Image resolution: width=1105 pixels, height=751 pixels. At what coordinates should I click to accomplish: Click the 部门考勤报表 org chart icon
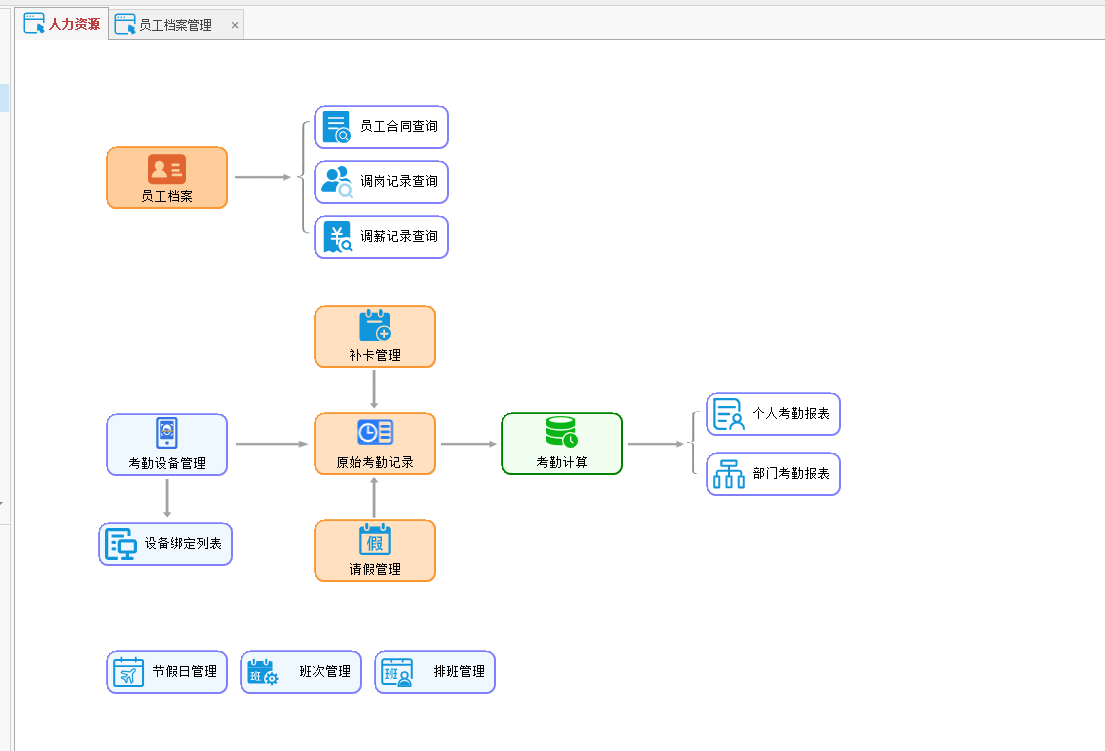728,474
